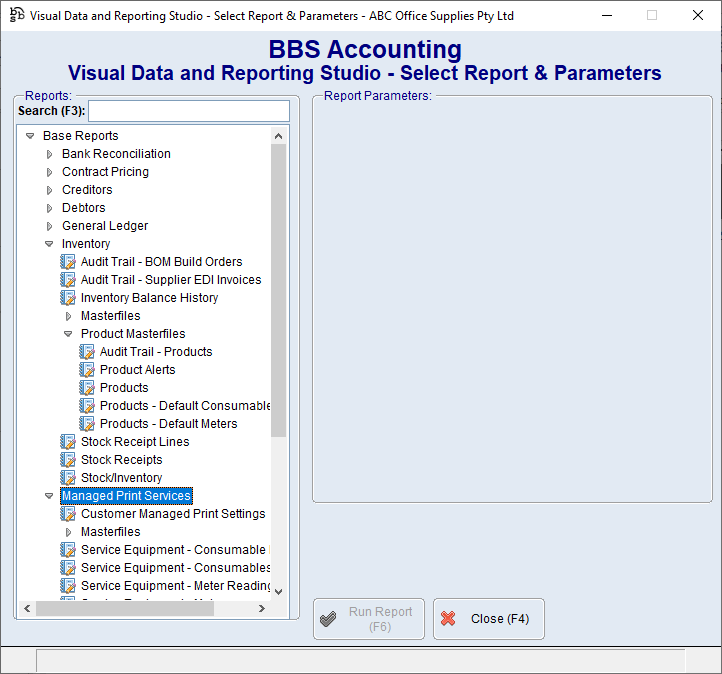
Task: Click the Audit Trail - BOM Build Orders report icon
Action: click(x=68, y=262)
